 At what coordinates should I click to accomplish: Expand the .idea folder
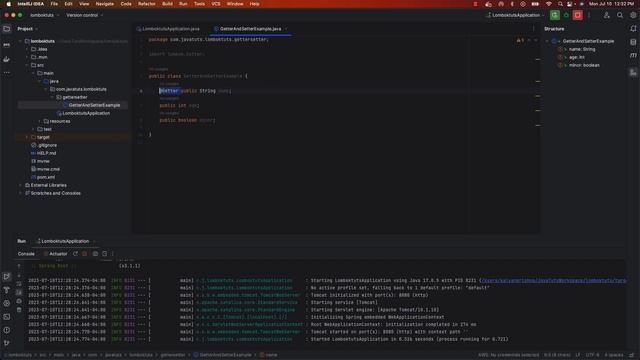[27, 49]
